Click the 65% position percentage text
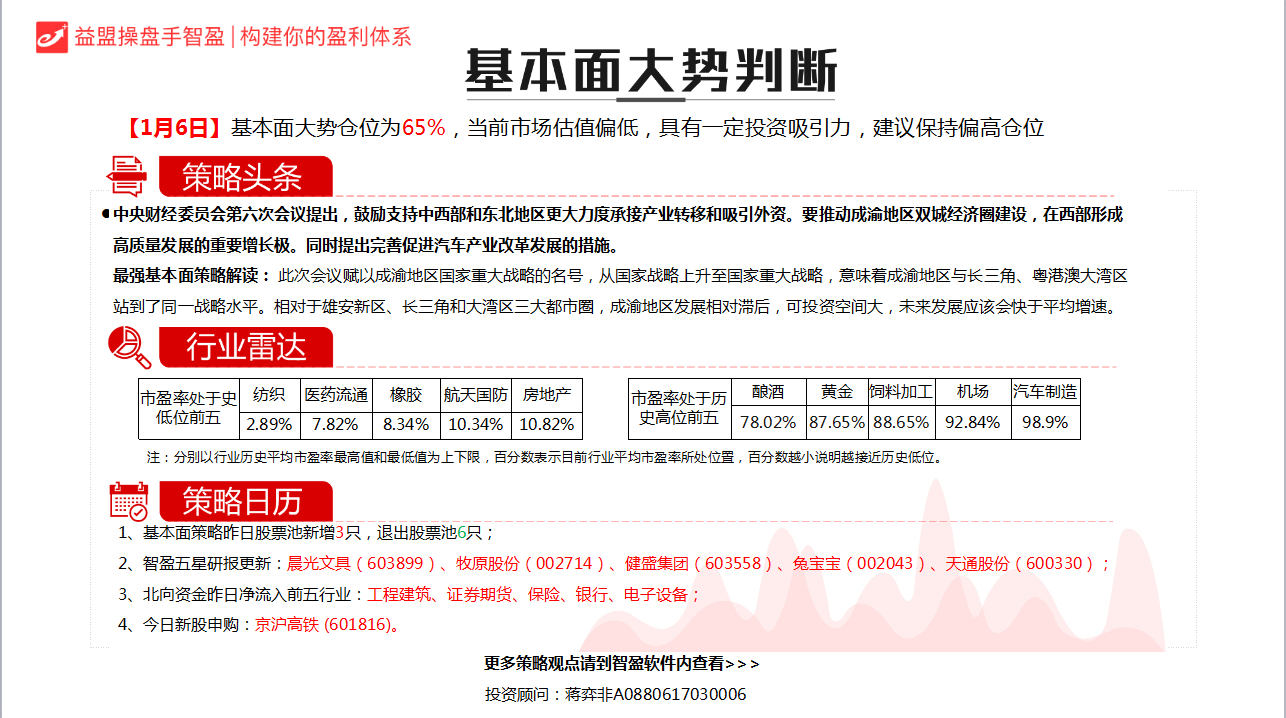Screen dimensions: 1286x718 point(423,128)
